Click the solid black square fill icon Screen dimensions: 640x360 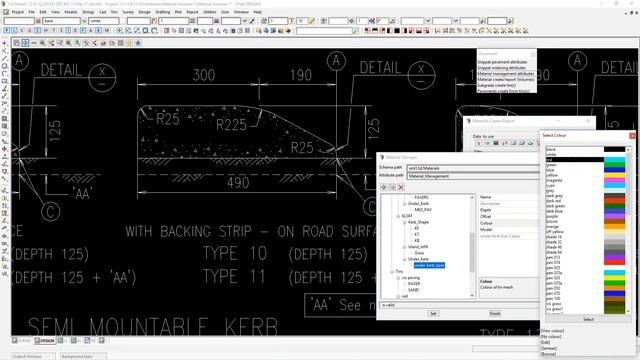click(397, 31)
